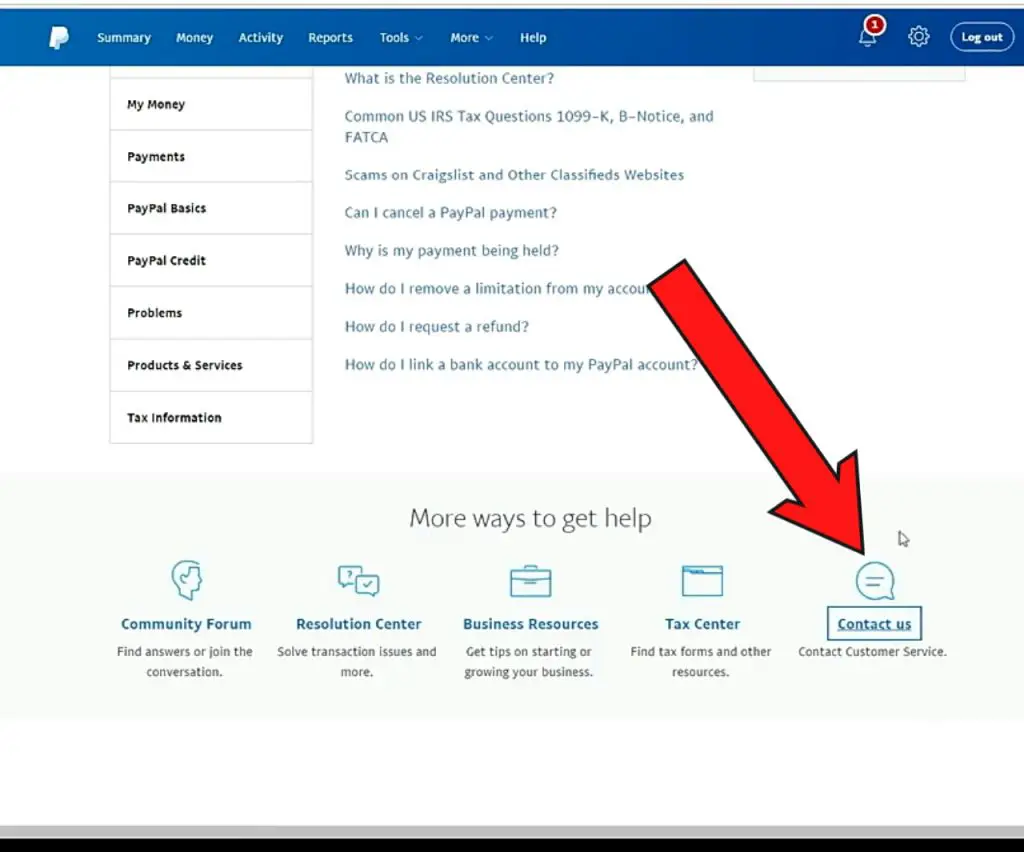Select Tax Information help category
1024x852 pixels.
point(211,417)
